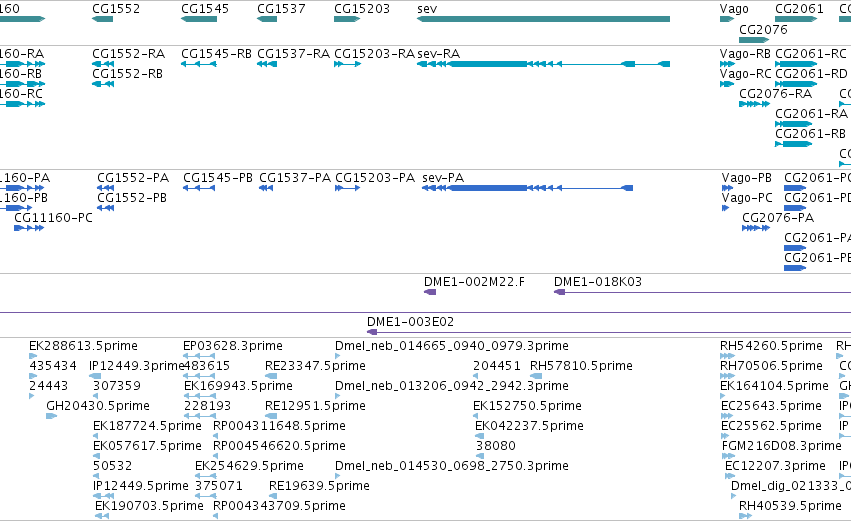
Task: Select transcript CG2076-RA
Action: (x=754, y=104)
